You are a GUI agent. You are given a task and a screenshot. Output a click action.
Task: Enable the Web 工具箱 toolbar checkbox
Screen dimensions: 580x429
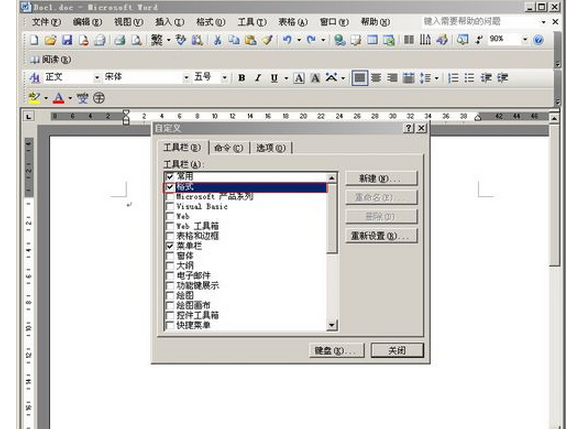tap(170, 226)
